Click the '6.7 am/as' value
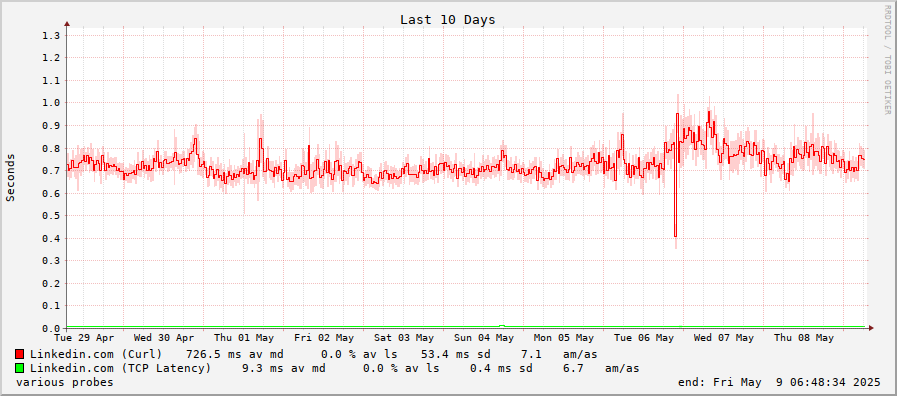This screenshot has width=897, height=396. [x=601, y=368]
